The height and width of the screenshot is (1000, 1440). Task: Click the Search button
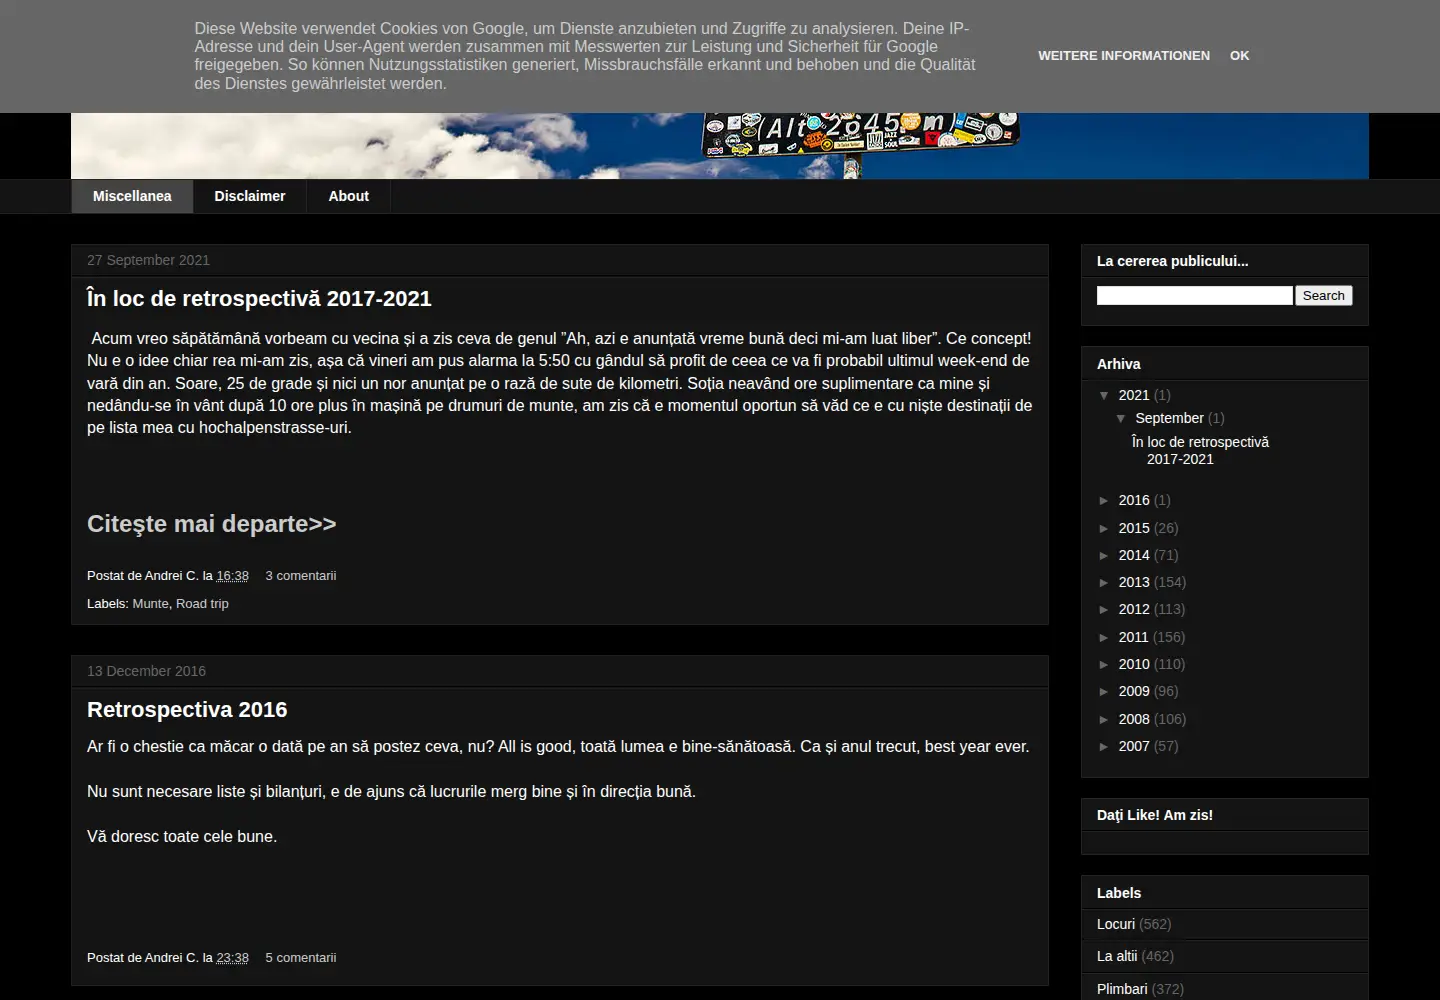coord(1324,296)
